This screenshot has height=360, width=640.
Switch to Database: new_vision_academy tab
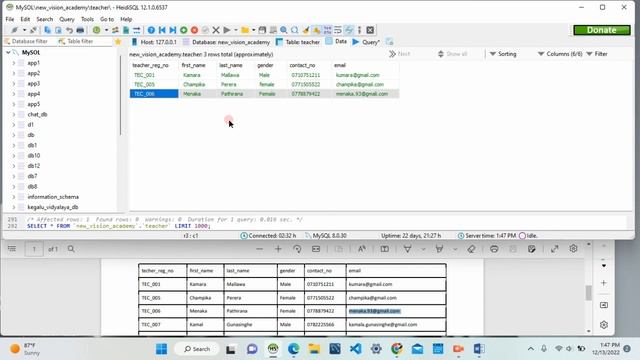(227, 42)
